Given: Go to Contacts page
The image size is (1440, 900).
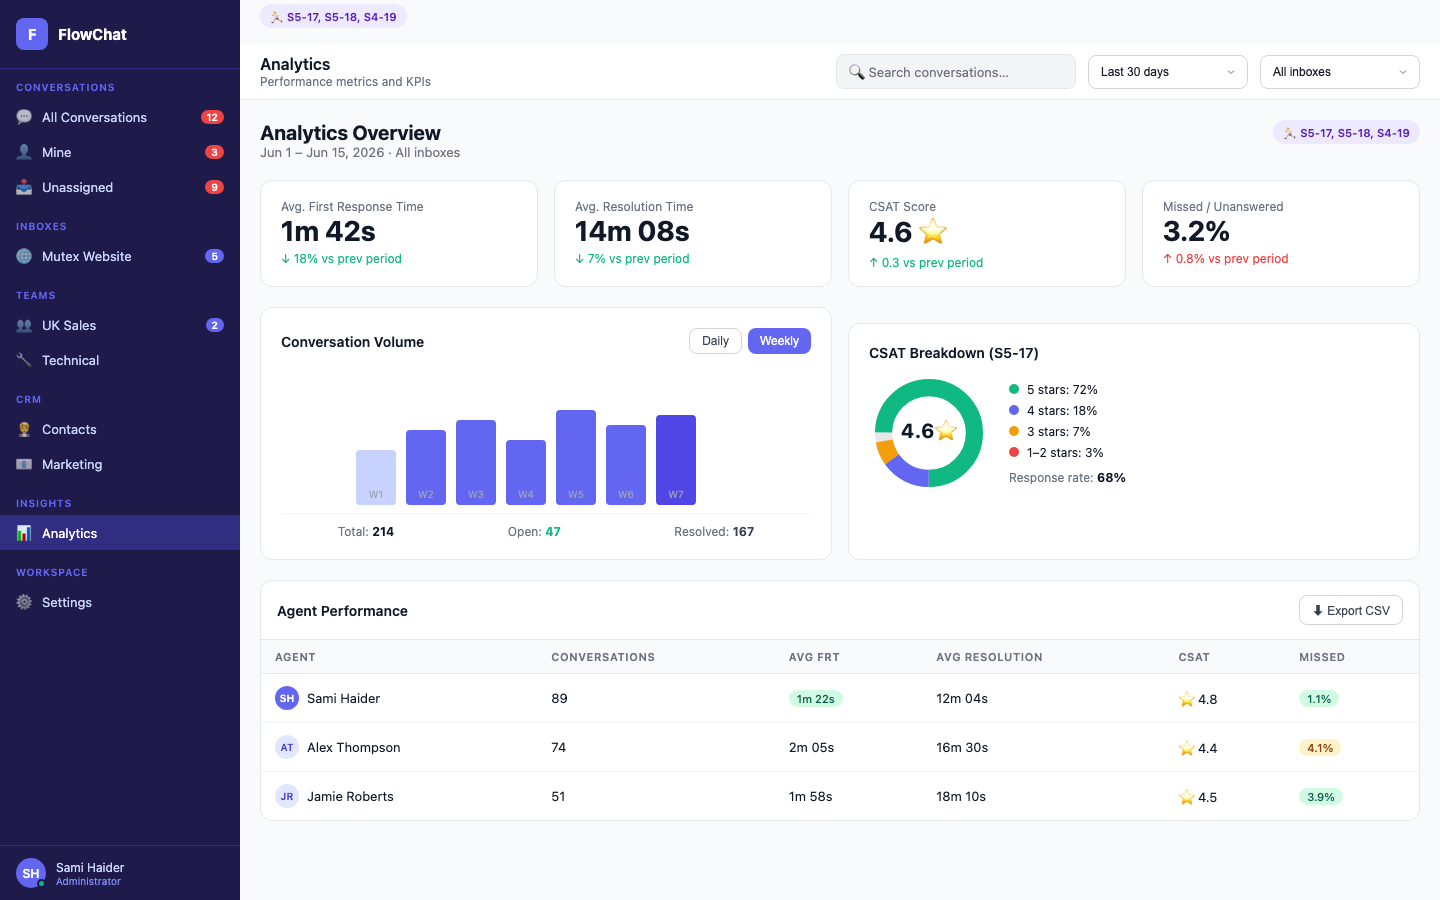Looking at the screenshot, I should click(120, 429).
